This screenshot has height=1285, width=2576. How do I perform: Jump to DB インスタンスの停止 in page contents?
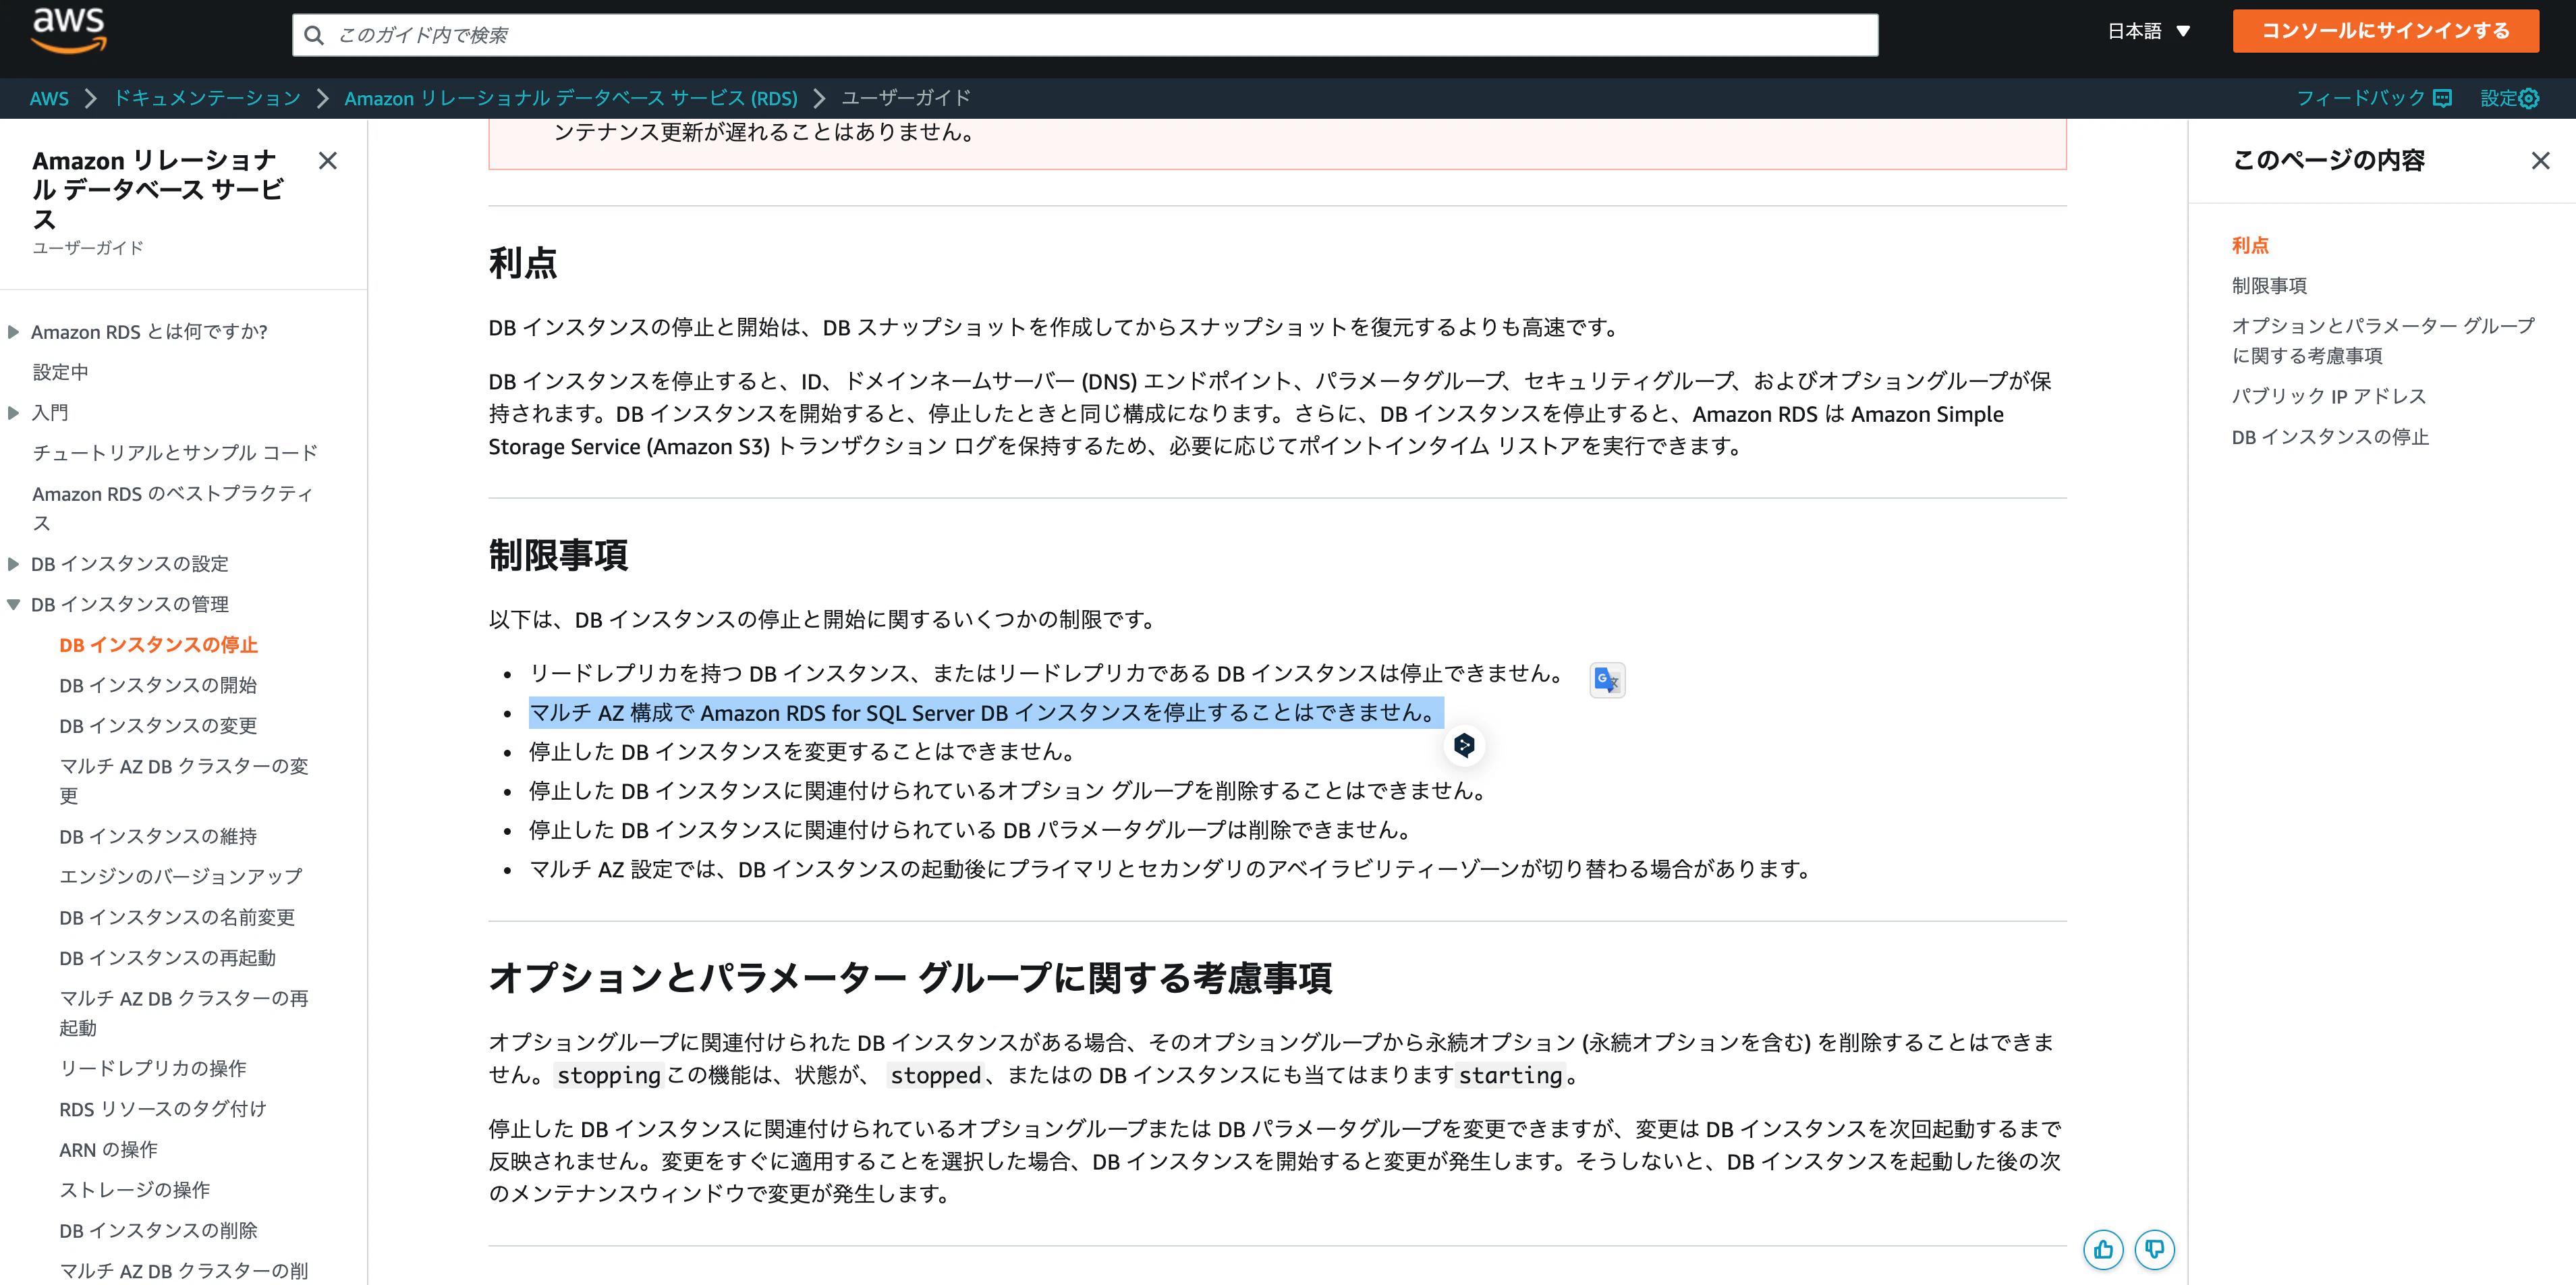coord(2330,437)
